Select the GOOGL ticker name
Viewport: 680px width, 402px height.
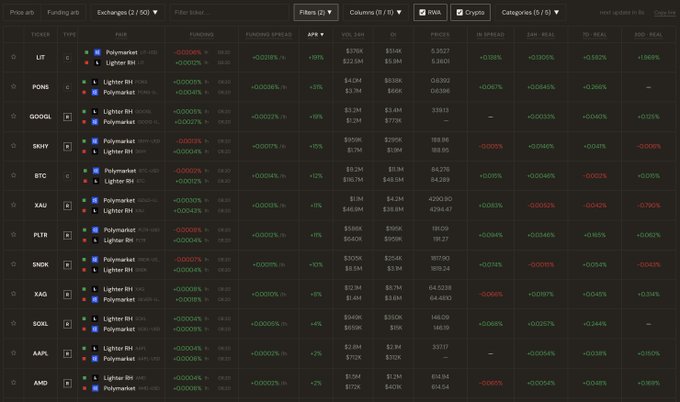coord(40,116)
